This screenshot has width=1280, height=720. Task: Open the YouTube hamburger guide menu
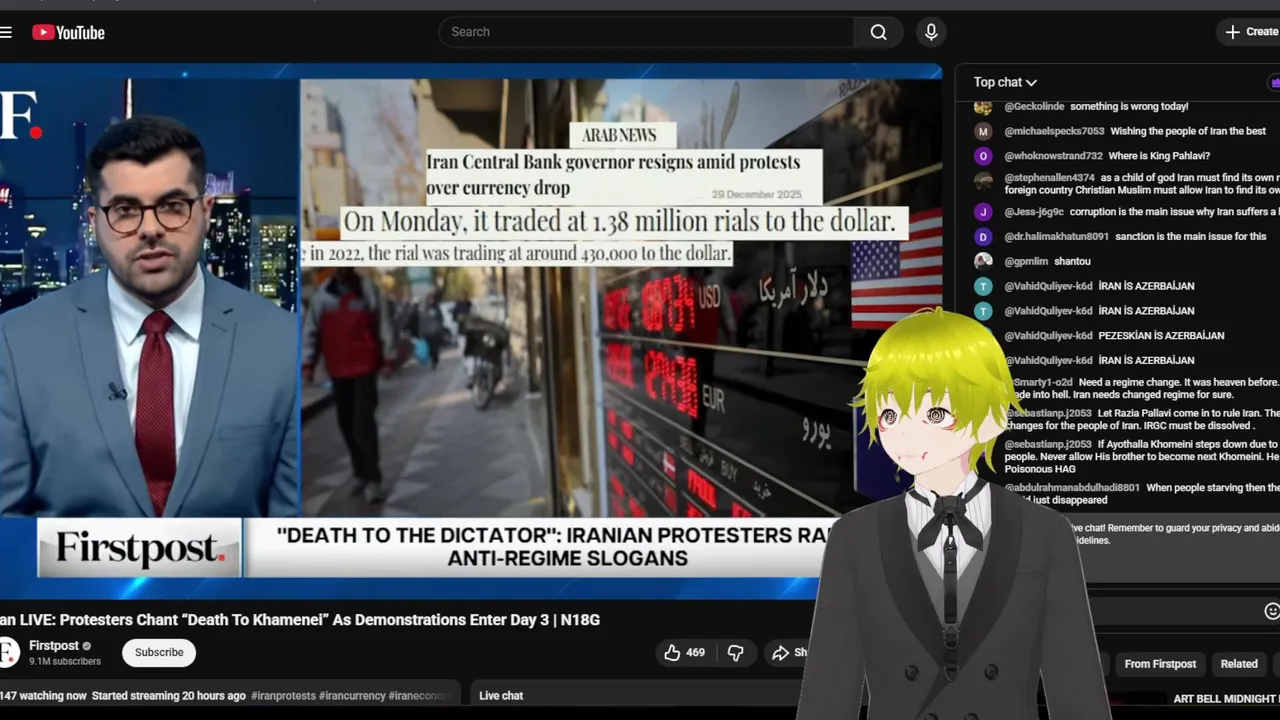6,32
